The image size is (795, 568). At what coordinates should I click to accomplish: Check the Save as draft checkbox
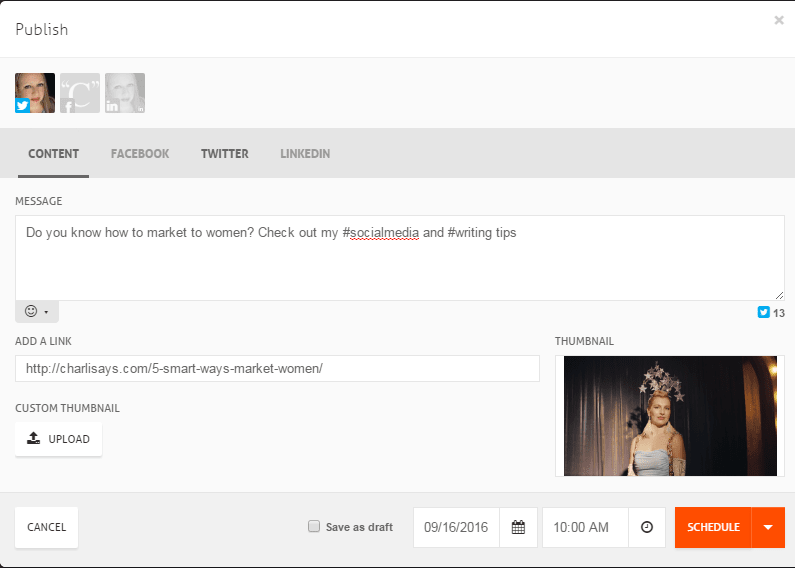coord(314,526)
